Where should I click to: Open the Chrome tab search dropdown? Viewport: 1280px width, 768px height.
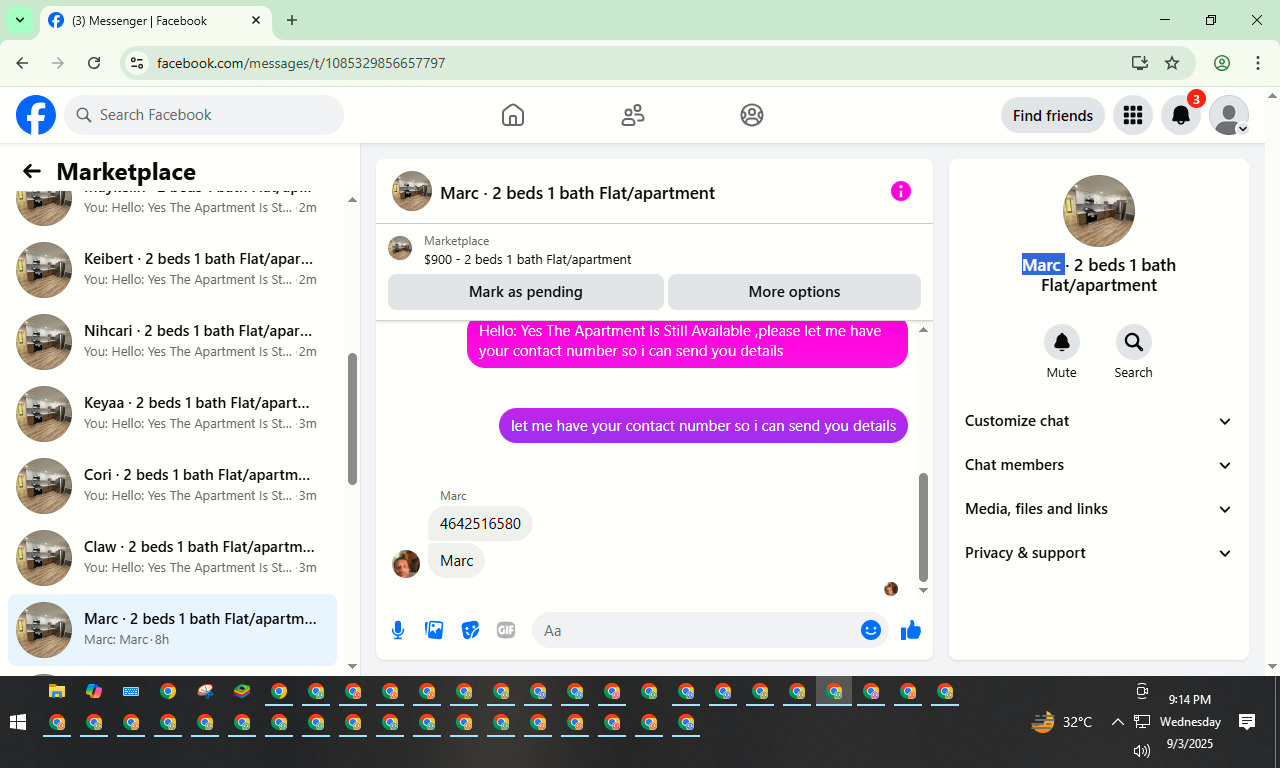click(x=19, y=20)
